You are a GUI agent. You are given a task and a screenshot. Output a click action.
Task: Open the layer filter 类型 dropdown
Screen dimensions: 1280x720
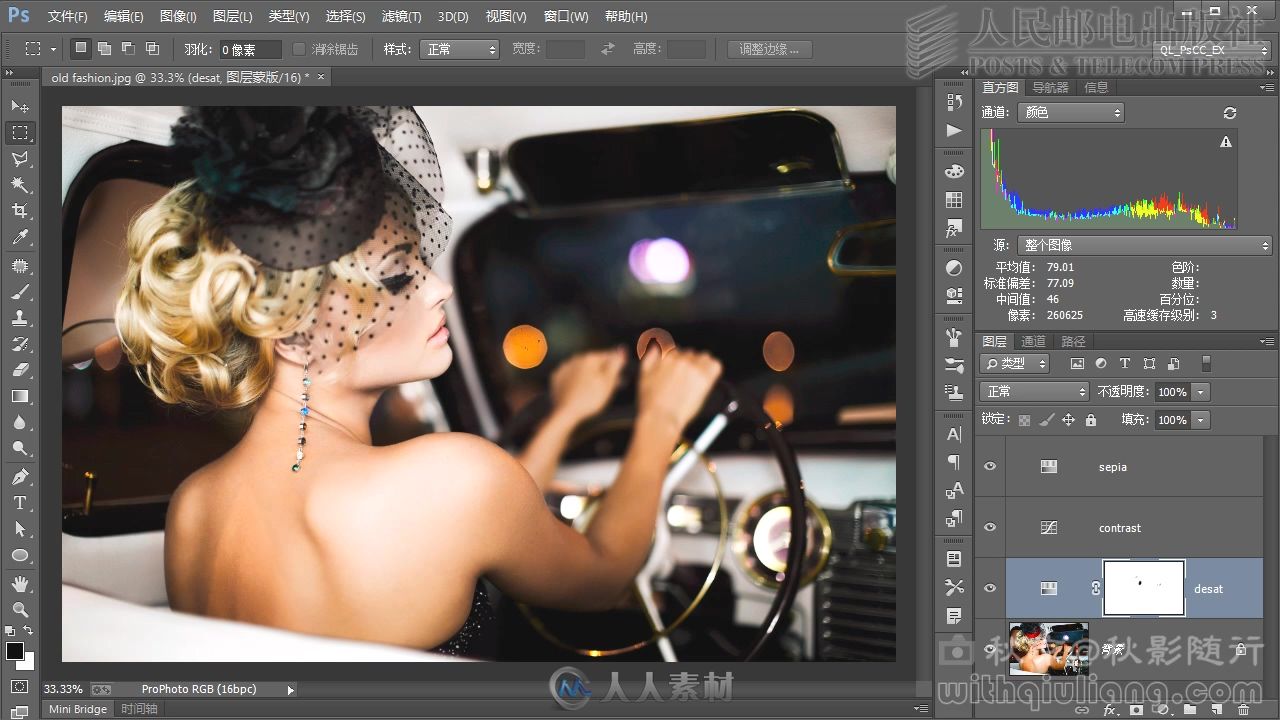point(1014,364)
